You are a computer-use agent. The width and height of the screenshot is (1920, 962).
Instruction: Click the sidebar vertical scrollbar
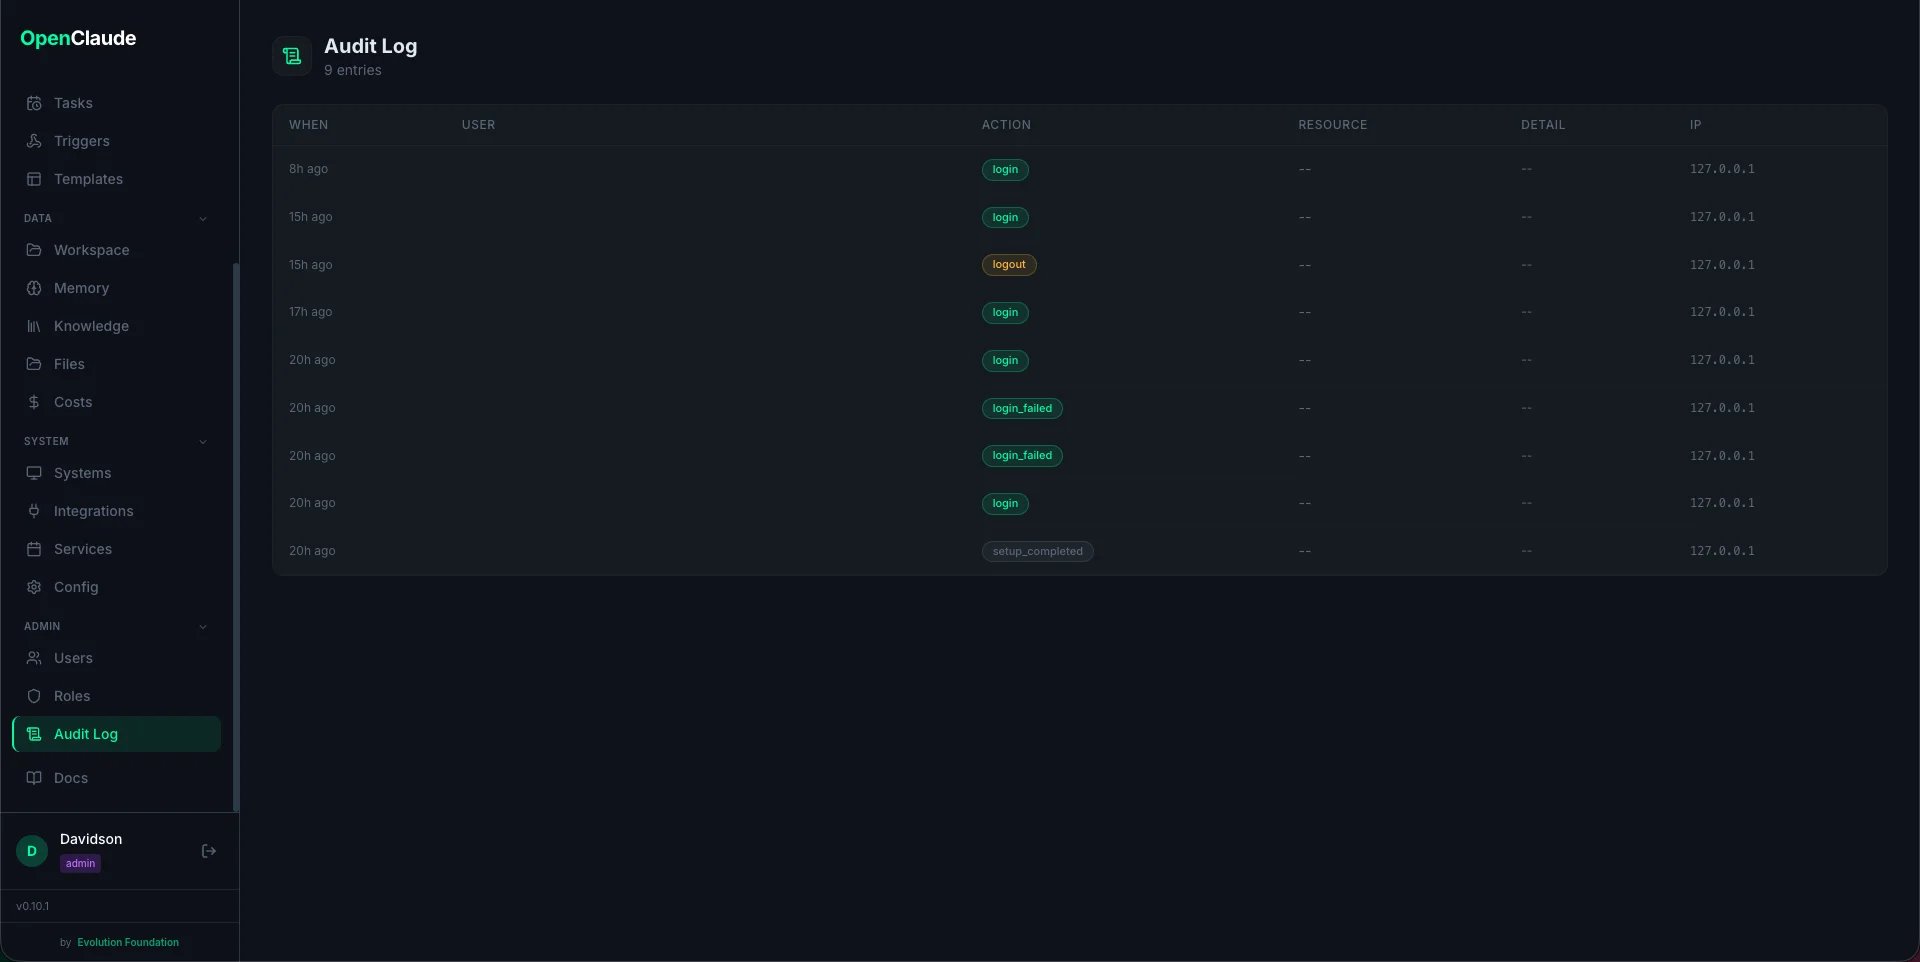coord(236,537)
